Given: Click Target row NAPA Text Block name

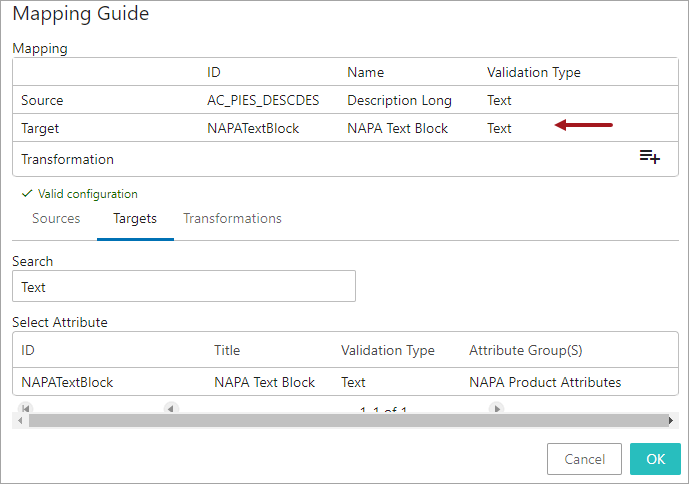Looking at the screenshot, I should point(397,128).
